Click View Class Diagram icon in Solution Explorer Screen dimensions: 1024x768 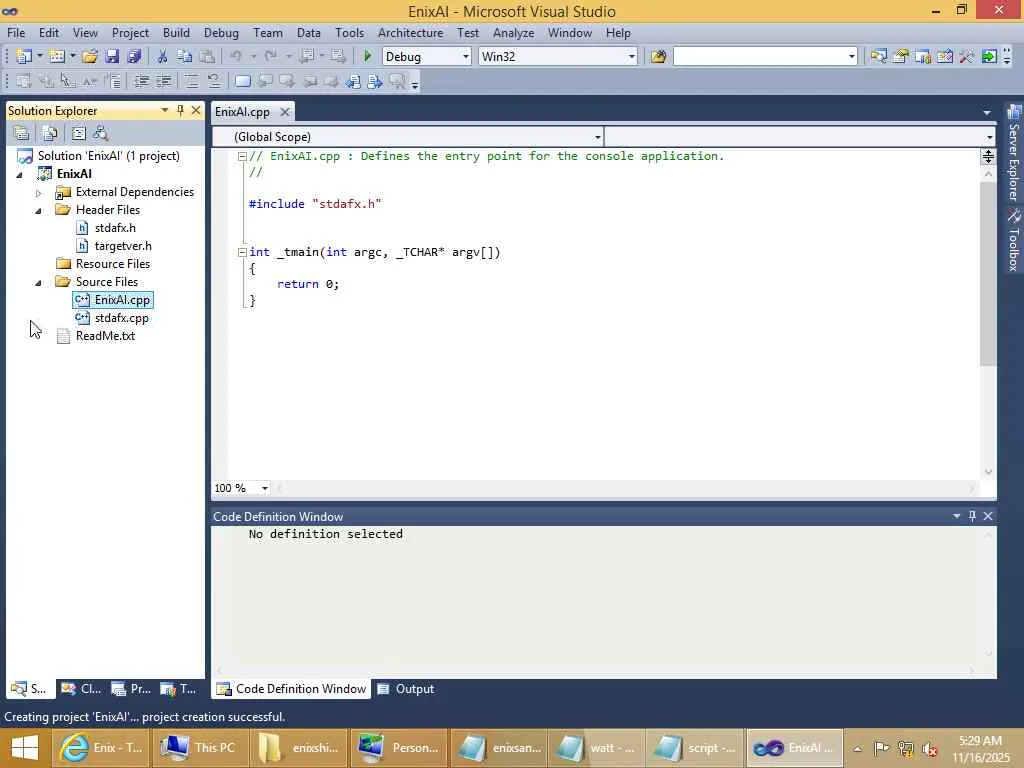pos(101,133)
